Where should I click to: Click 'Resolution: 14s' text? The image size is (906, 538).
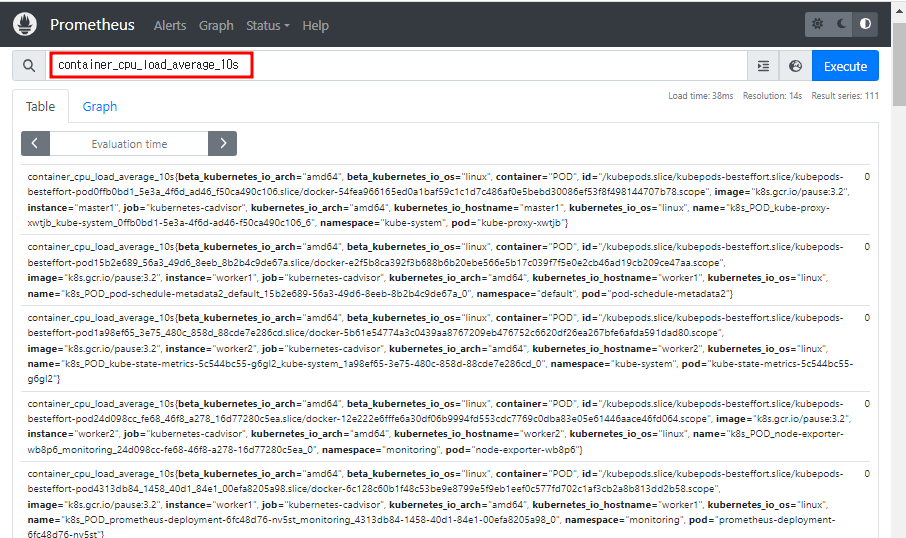point(773,96)
